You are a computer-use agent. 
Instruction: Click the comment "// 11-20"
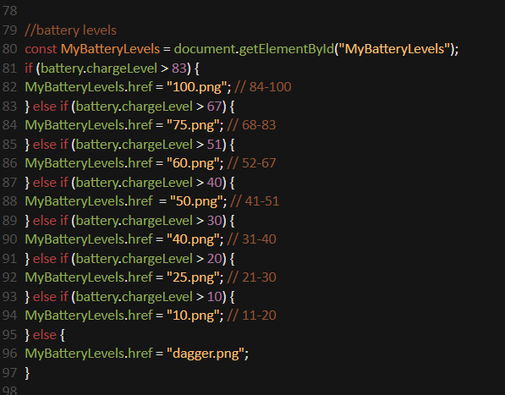tap(252, 315)
